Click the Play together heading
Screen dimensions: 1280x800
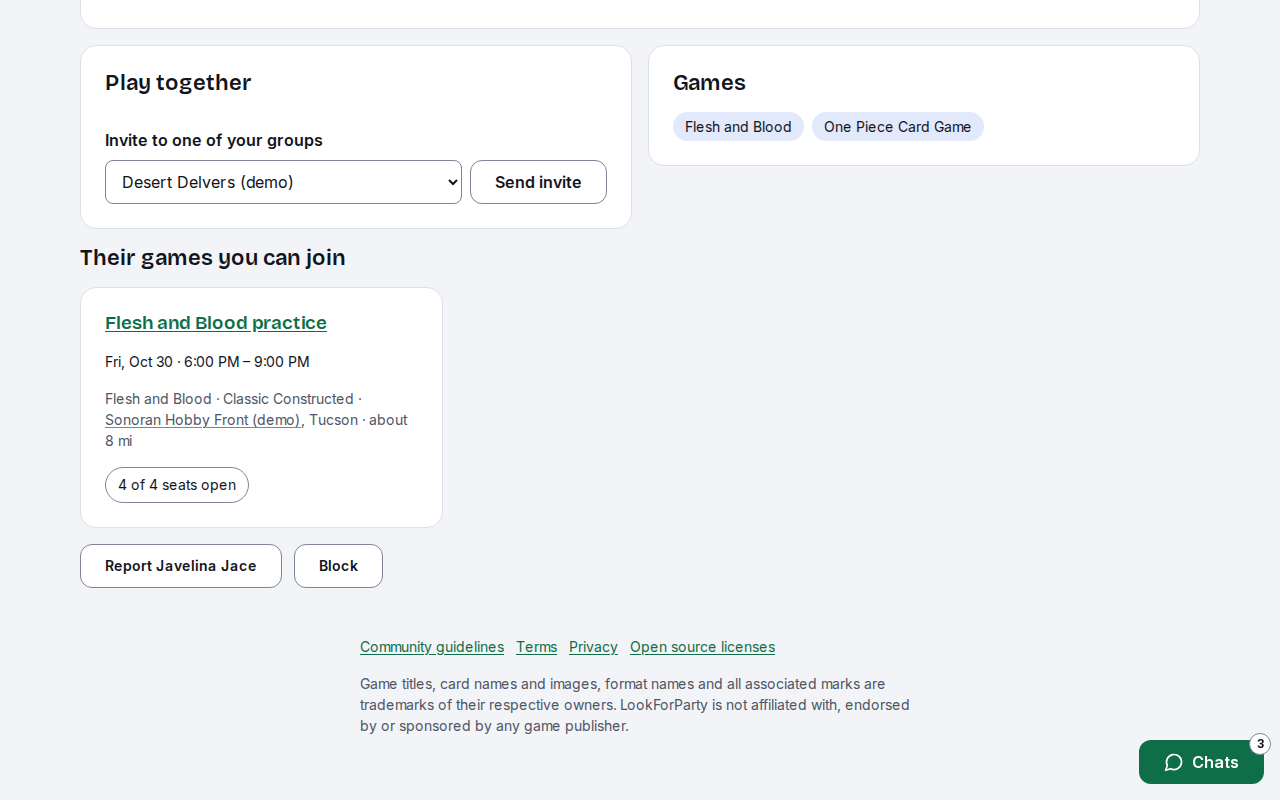[178, 83]
